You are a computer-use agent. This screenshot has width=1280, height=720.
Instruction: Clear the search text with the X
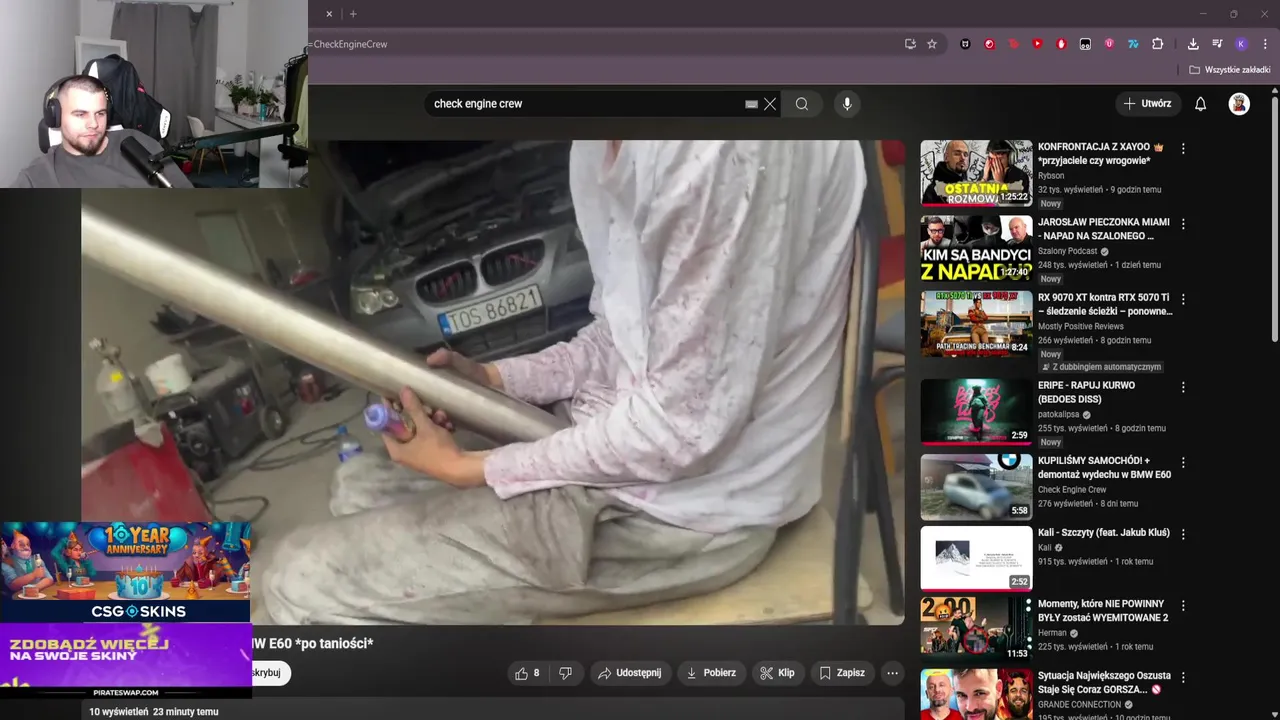pos(770,104)
